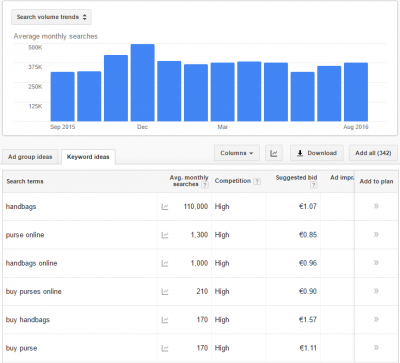Click the 'buy purses online' search term
The image size is (400, 363).
(x=34, y=292)
